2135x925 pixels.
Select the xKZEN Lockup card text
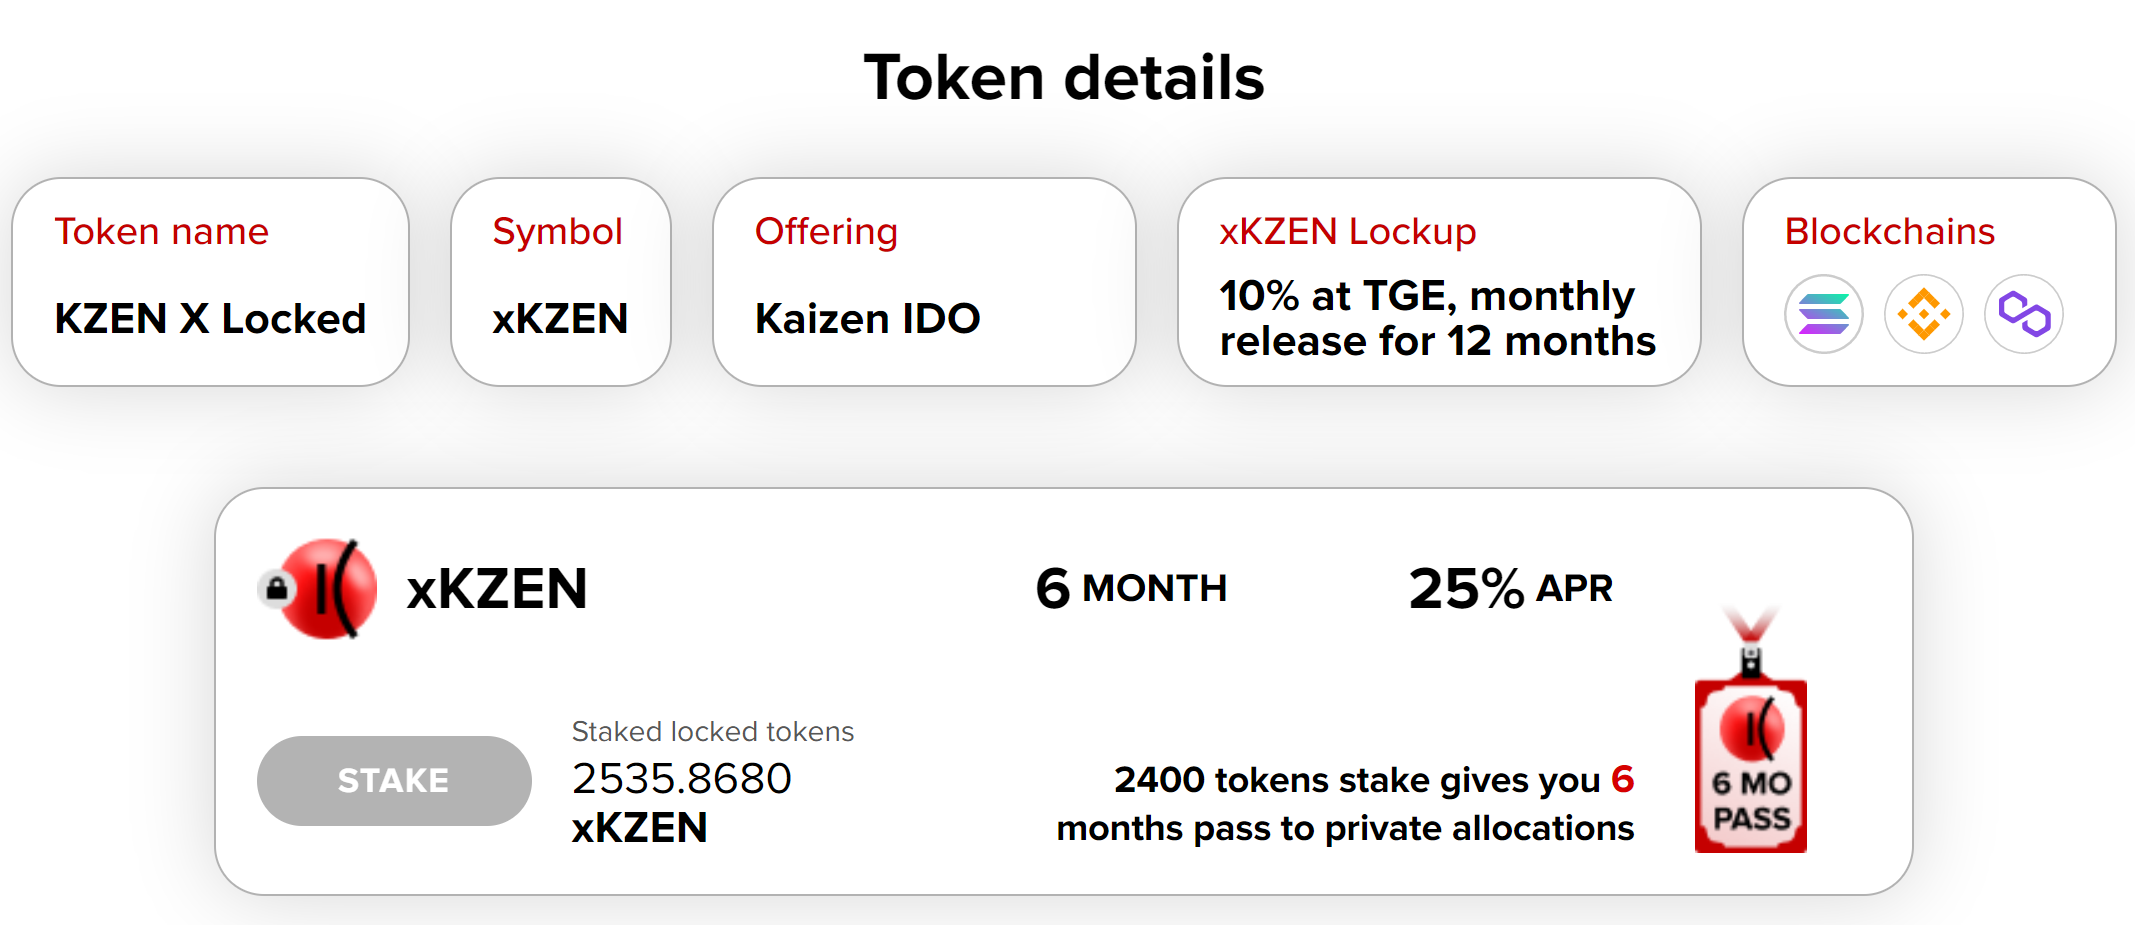click(x=1437, y=319)
